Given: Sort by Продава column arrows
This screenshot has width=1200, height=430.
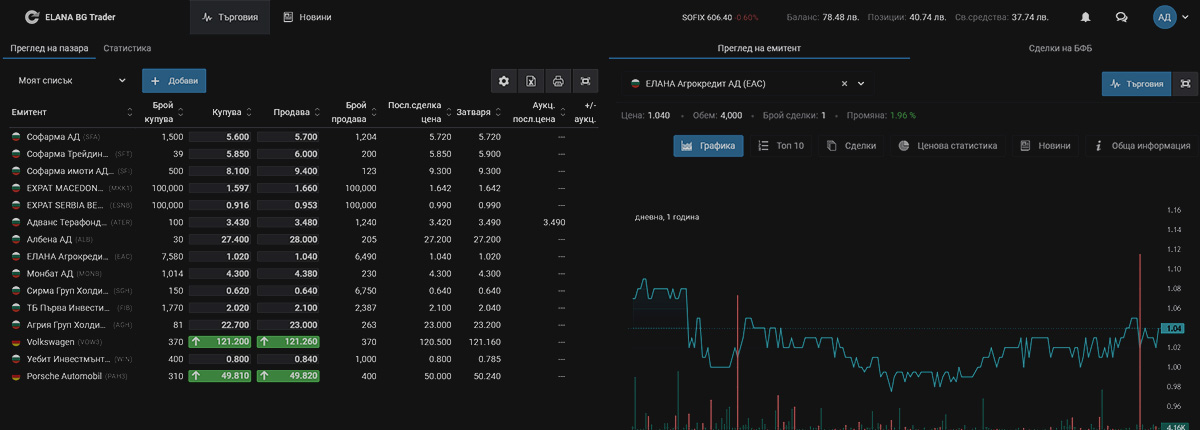Looking at the screenshot, I should [318, 111].
